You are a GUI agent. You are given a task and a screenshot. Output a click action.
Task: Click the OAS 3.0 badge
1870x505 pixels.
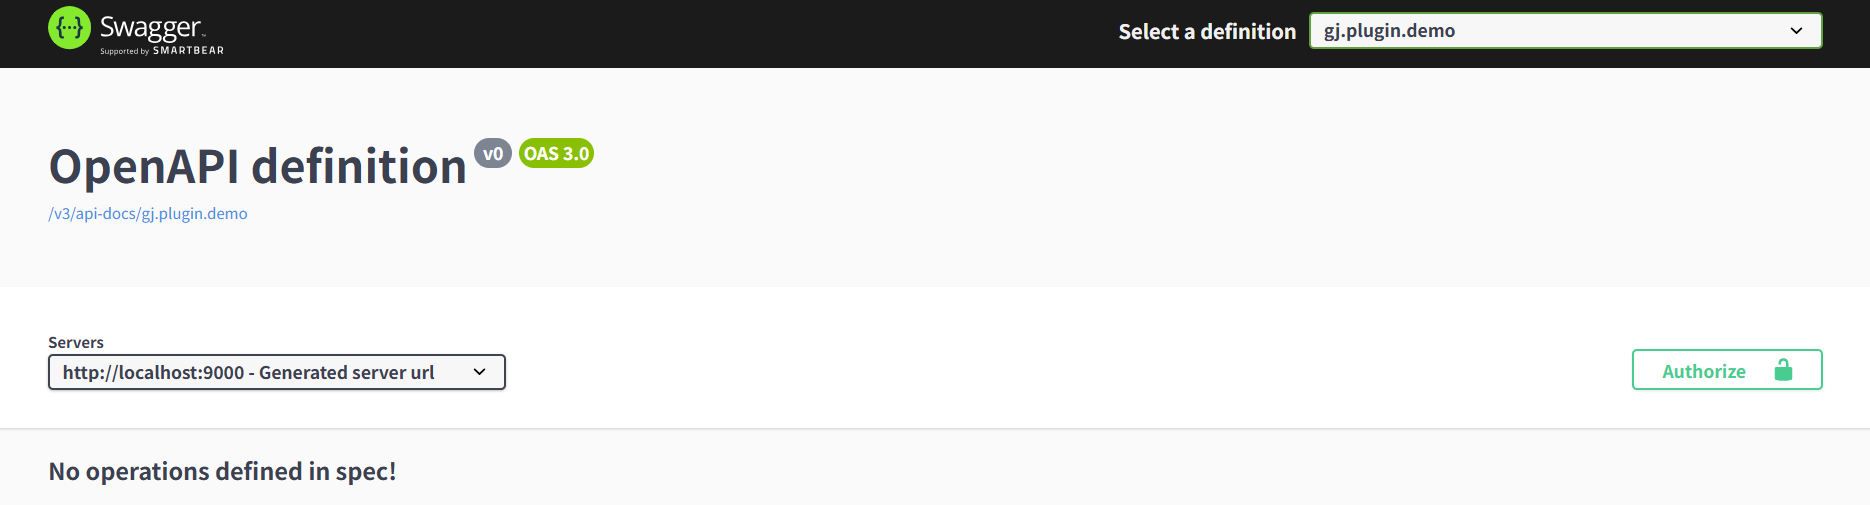(x=556, y=153)
